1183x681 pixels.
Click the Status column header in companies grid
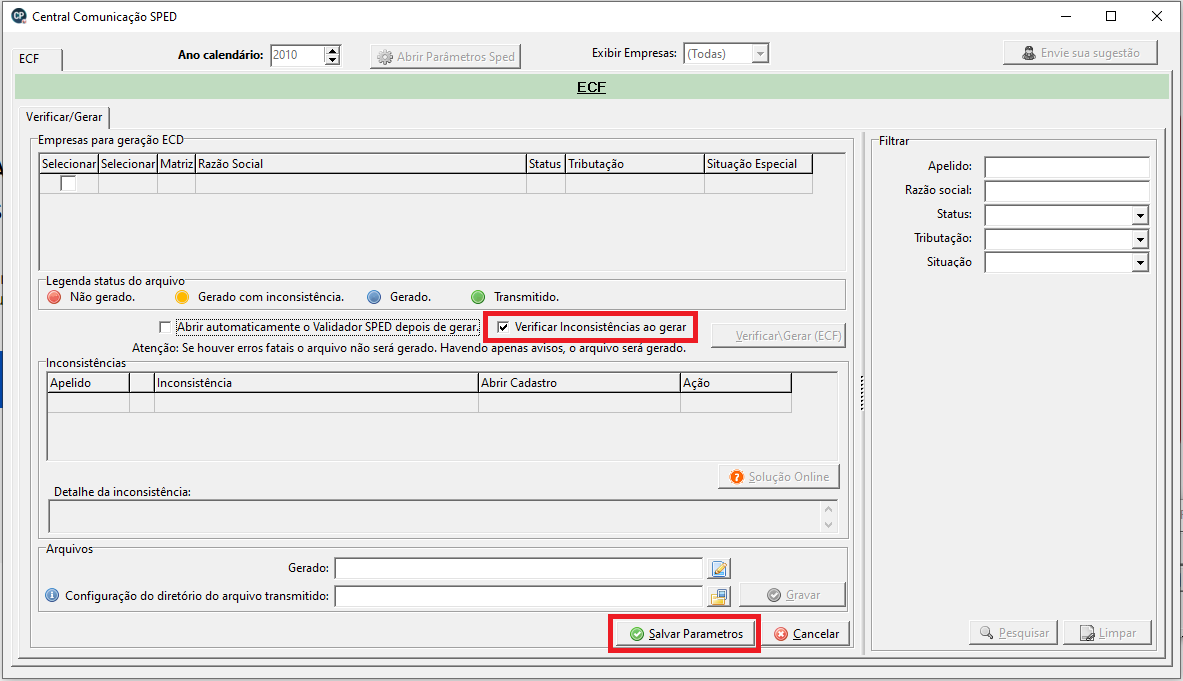pos(545,164)
